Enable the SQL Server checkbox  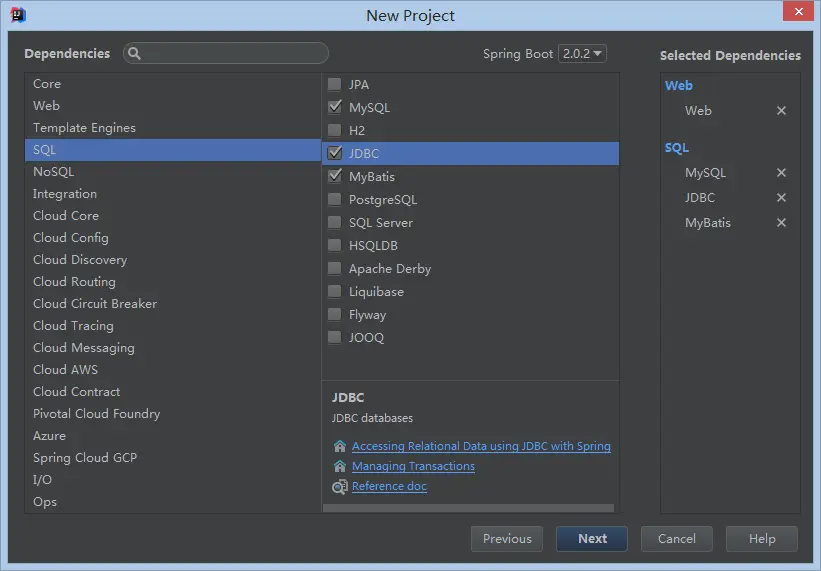click(x=334, y=222)
